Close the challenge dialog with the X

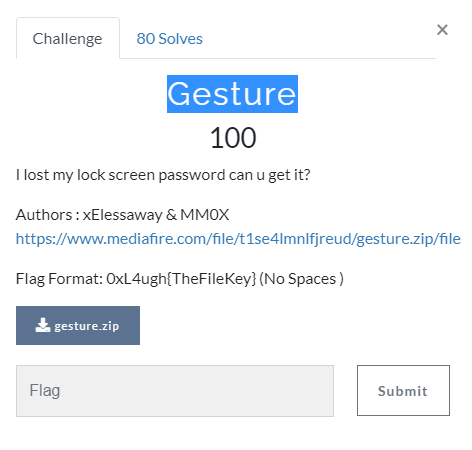[442, 30]
